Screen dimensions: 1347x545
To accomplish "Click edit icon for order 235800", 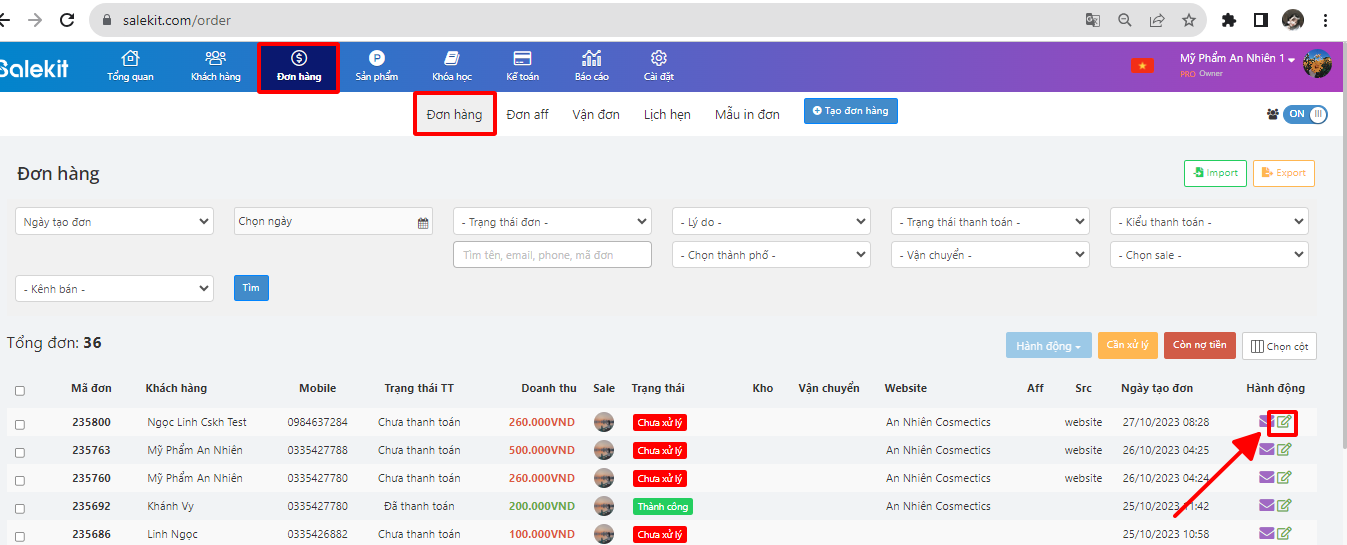I will 1284,422.
